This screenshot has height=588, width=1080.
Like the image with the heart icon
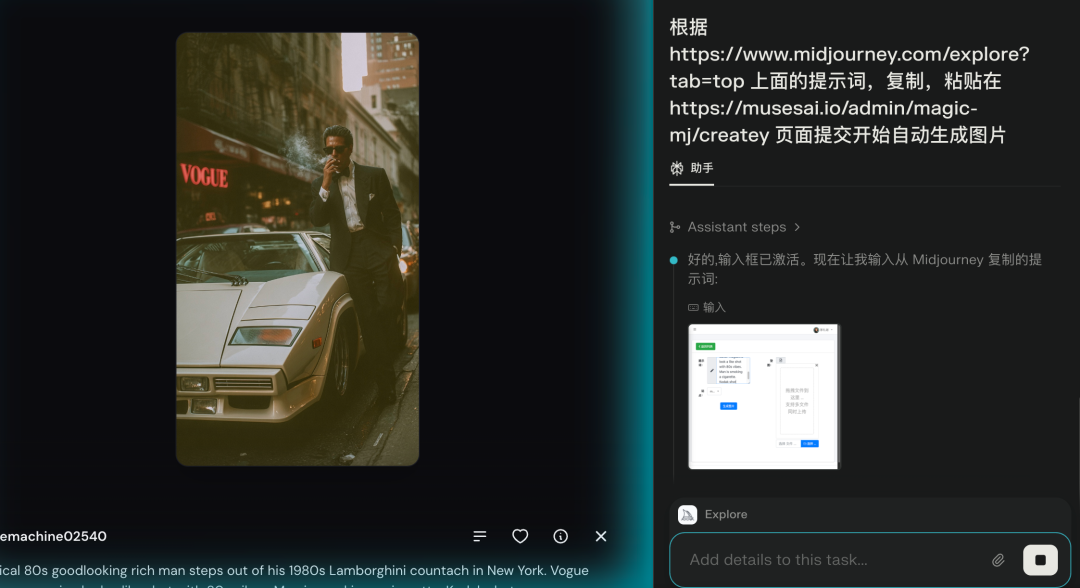pos(520,537)
